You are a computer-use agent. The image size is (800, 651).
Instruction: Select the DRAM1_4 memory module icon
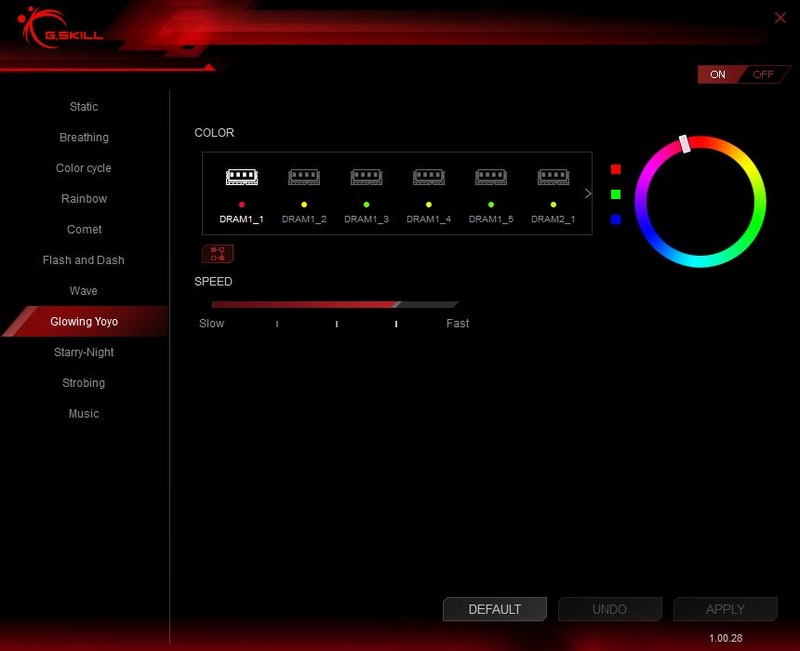[x=429, y=177]
